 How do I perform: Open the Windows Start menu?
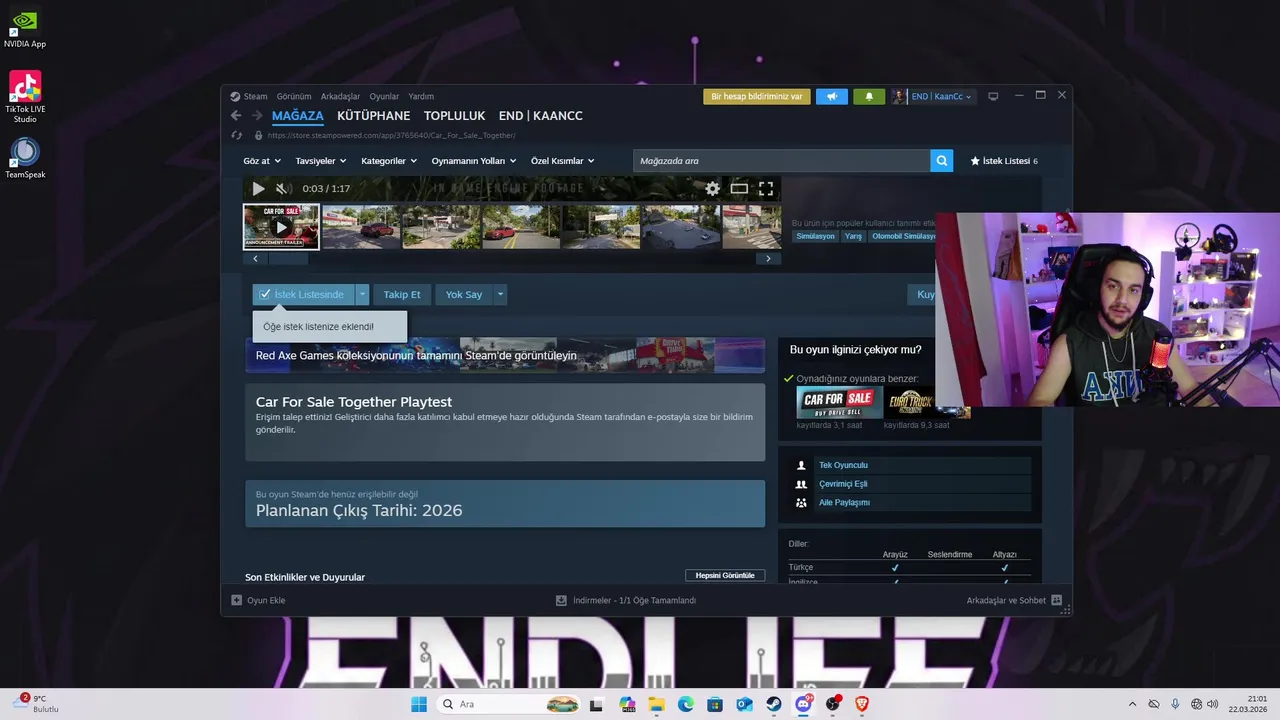(x=418, y=704)
